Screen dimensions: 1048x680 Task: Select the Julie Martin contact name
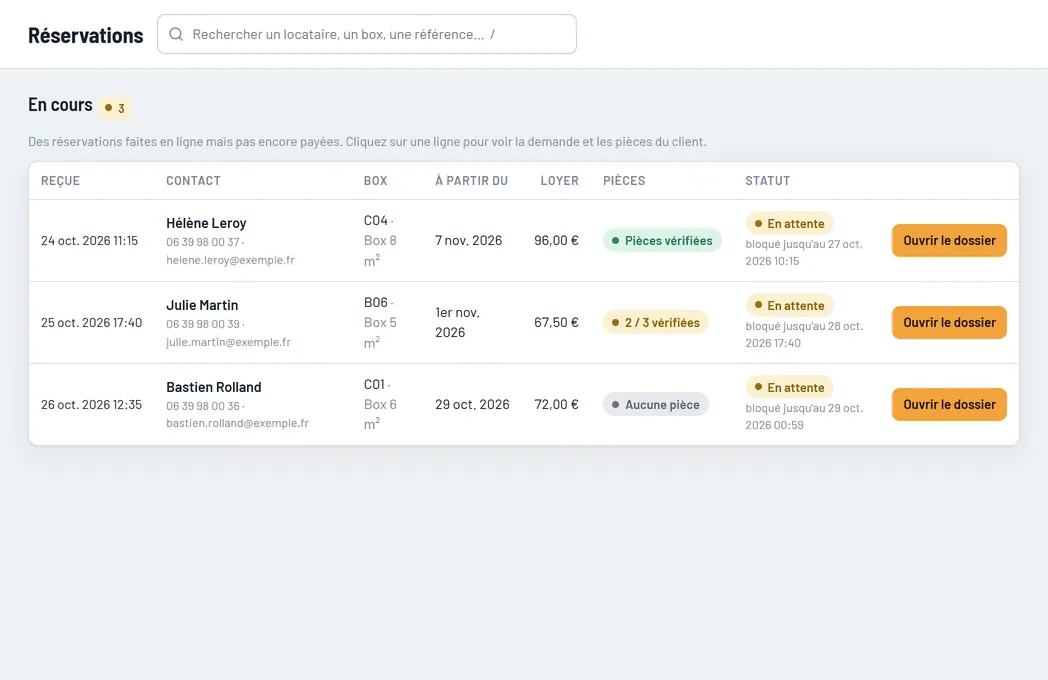tap(202, 305)
